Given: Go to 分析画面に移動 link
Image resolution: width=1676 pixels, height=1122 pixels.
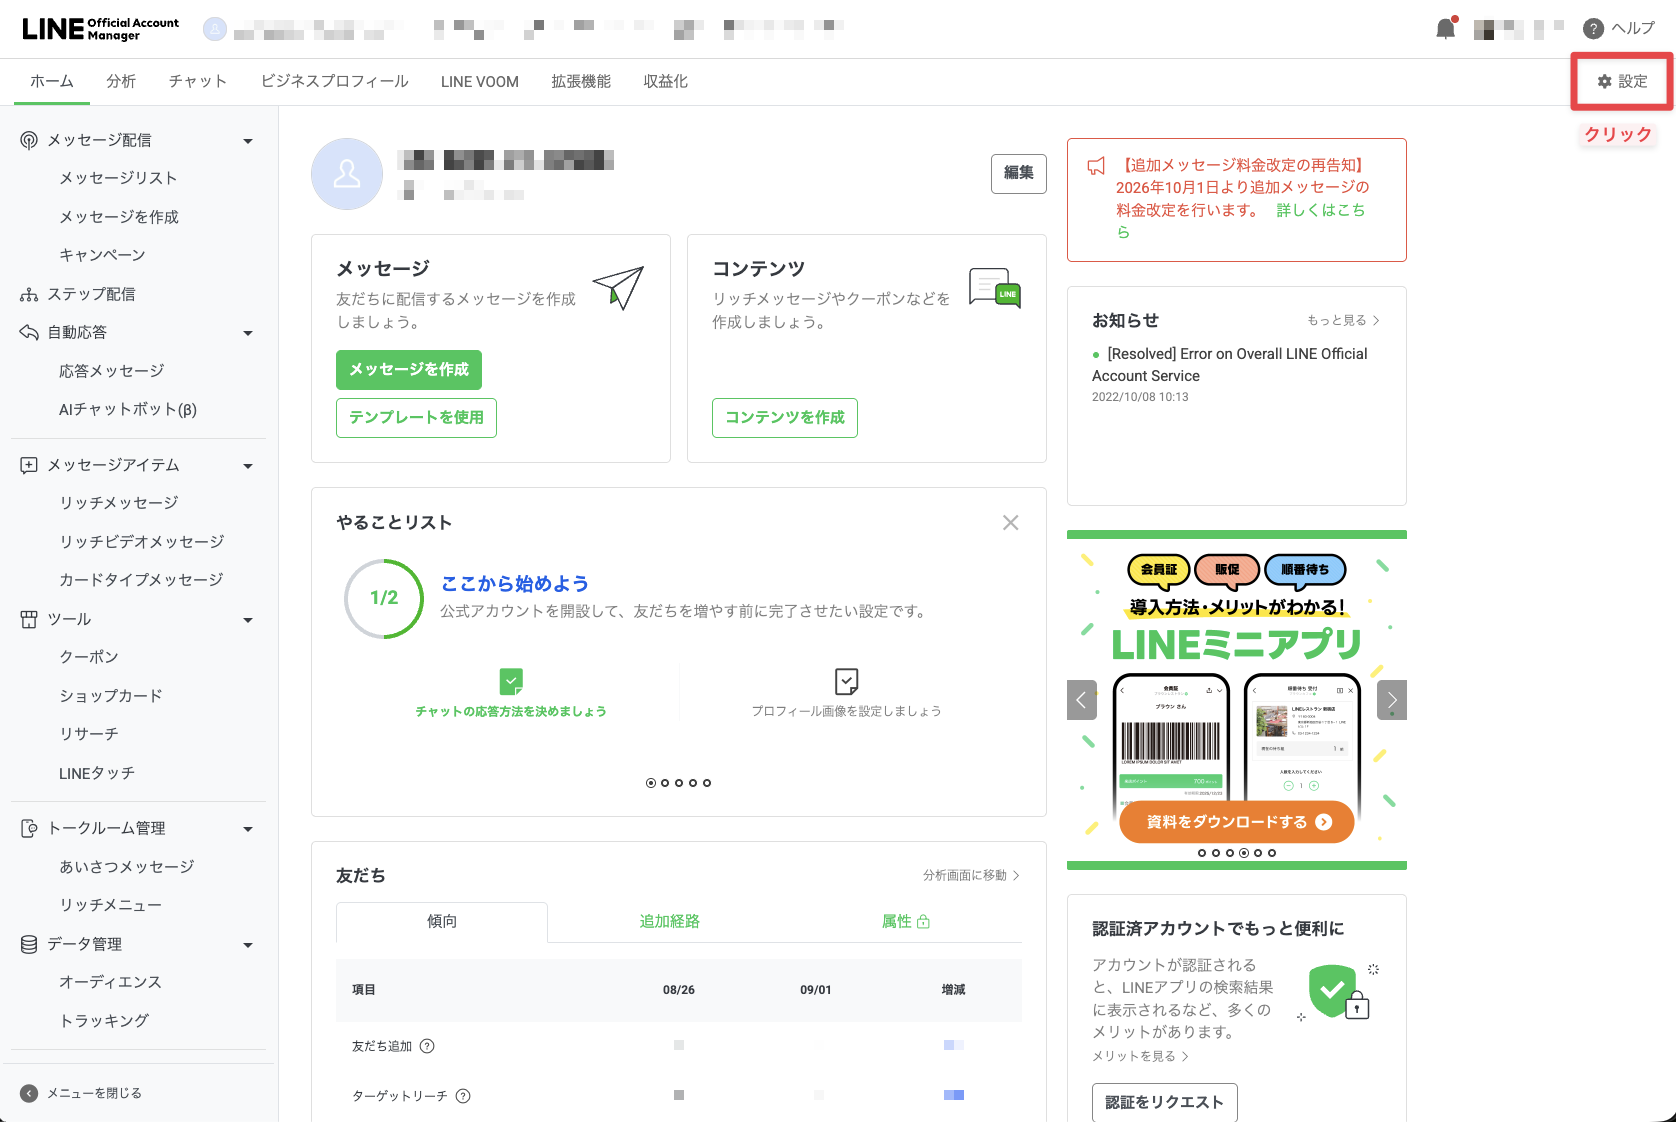Looking at the screenshot, I should point(971,875).
